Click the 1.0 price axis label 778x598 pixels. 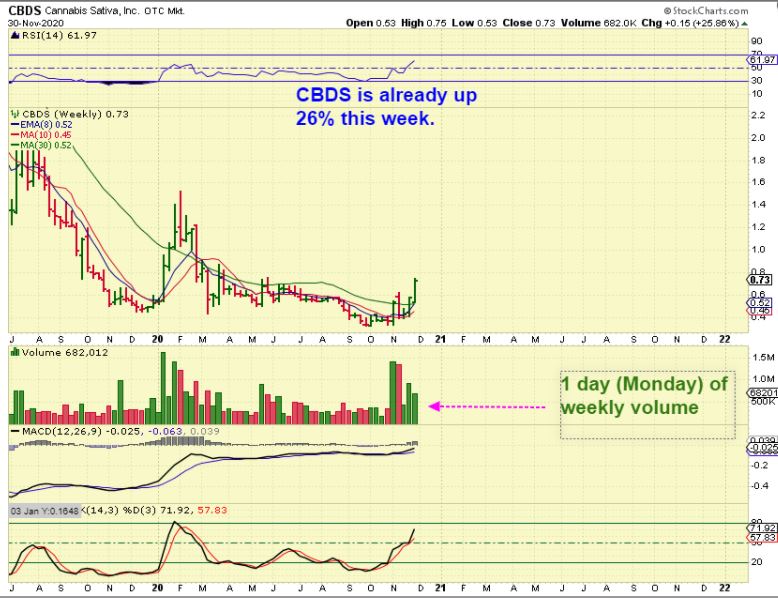coord(758,250)
